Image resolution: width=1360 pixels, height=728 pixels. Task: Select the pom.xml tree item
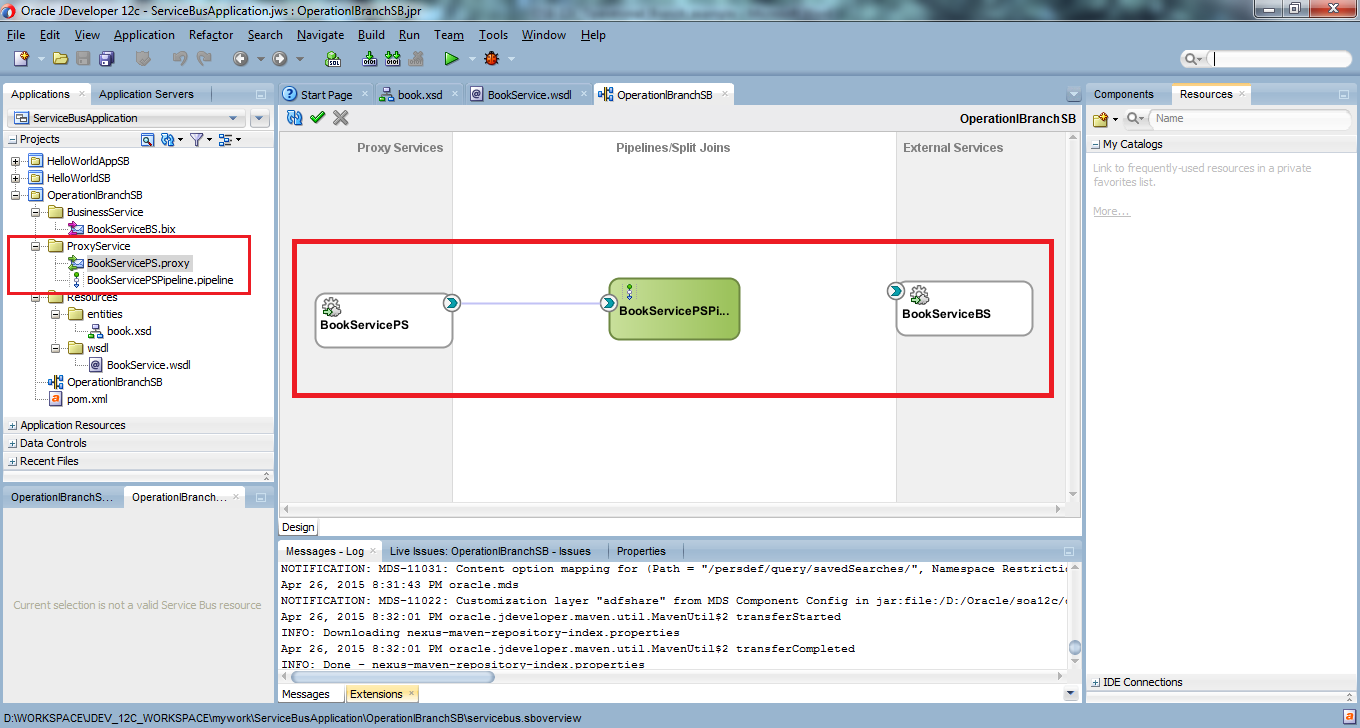click(77, 399)
